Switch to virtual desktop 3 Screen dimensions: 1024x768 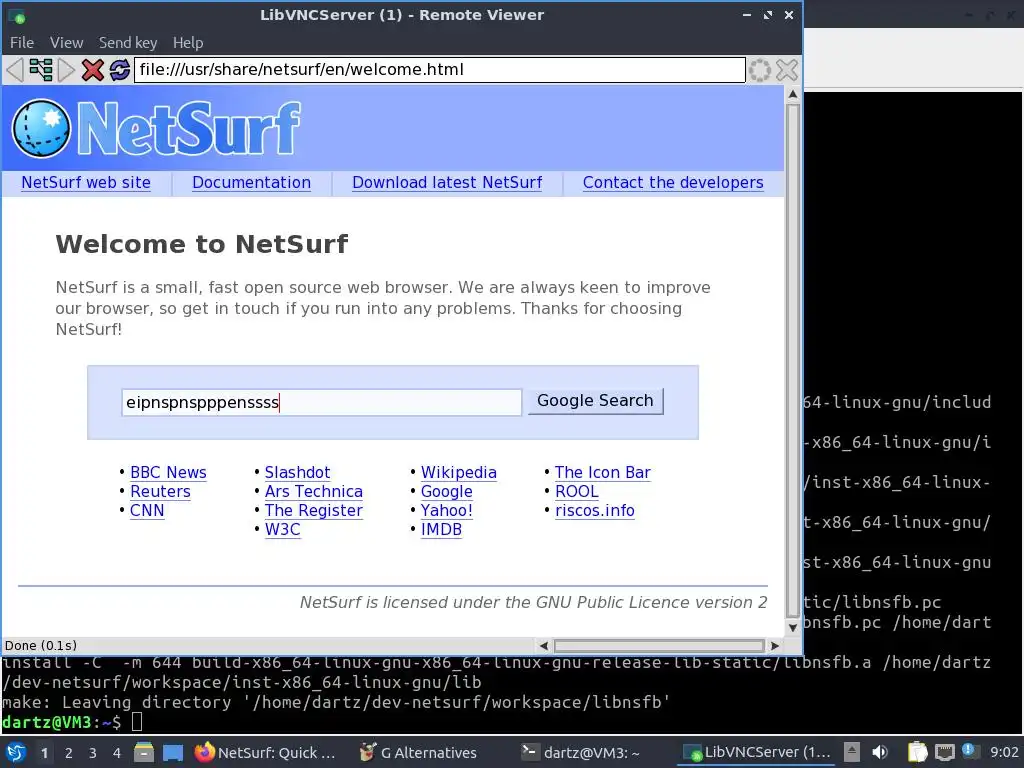click(93, 753)
